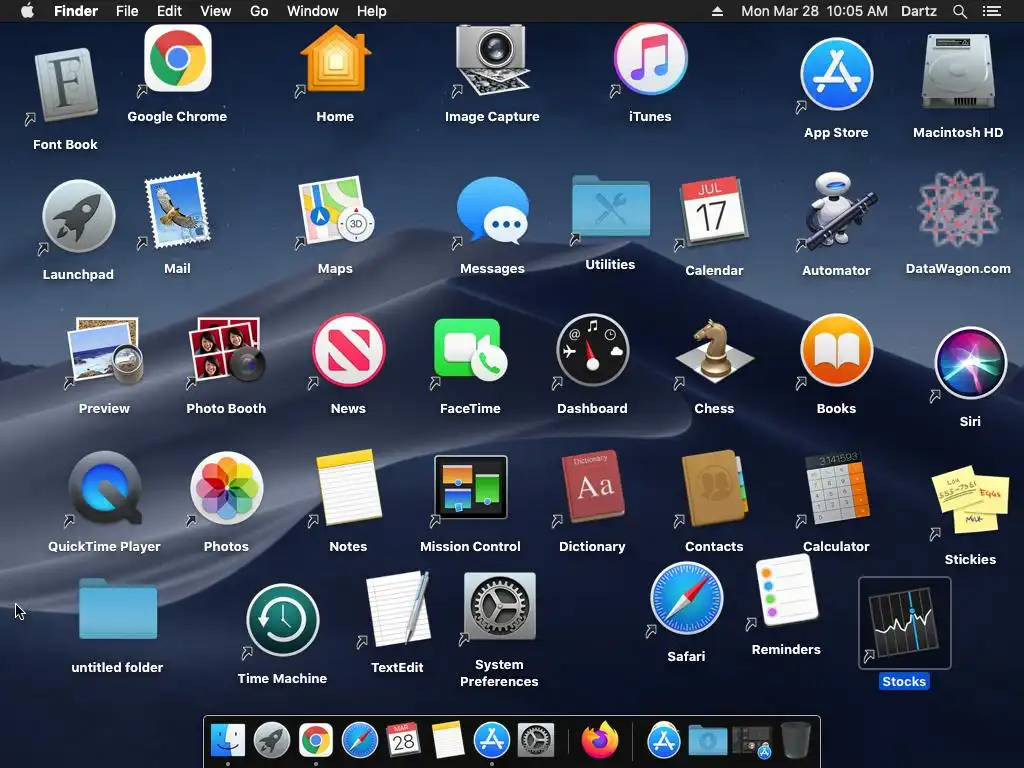Select the Time Machine desktop icon
This screenshot has height=768, width=1024.
tap(283, 620)
